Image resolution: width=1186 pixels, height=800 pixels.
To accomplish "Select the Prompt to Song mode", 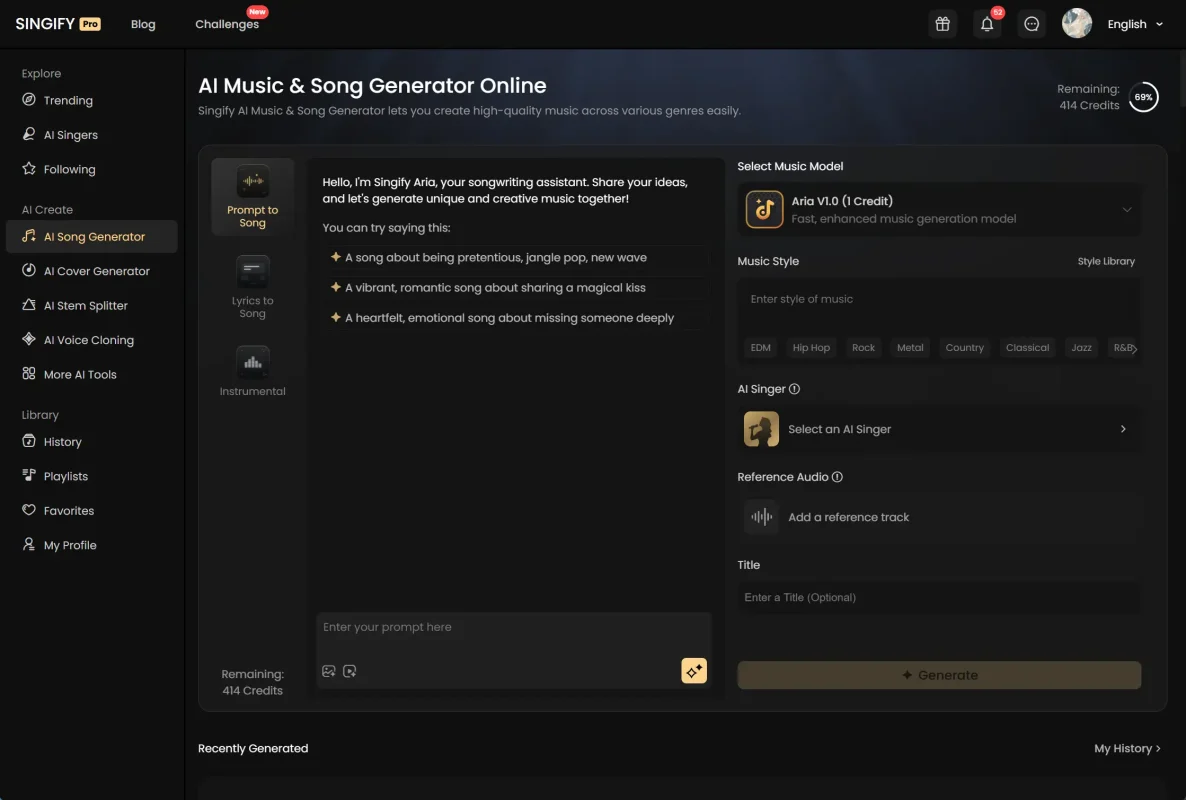I will pyautogui.click(x=253, y=197).
